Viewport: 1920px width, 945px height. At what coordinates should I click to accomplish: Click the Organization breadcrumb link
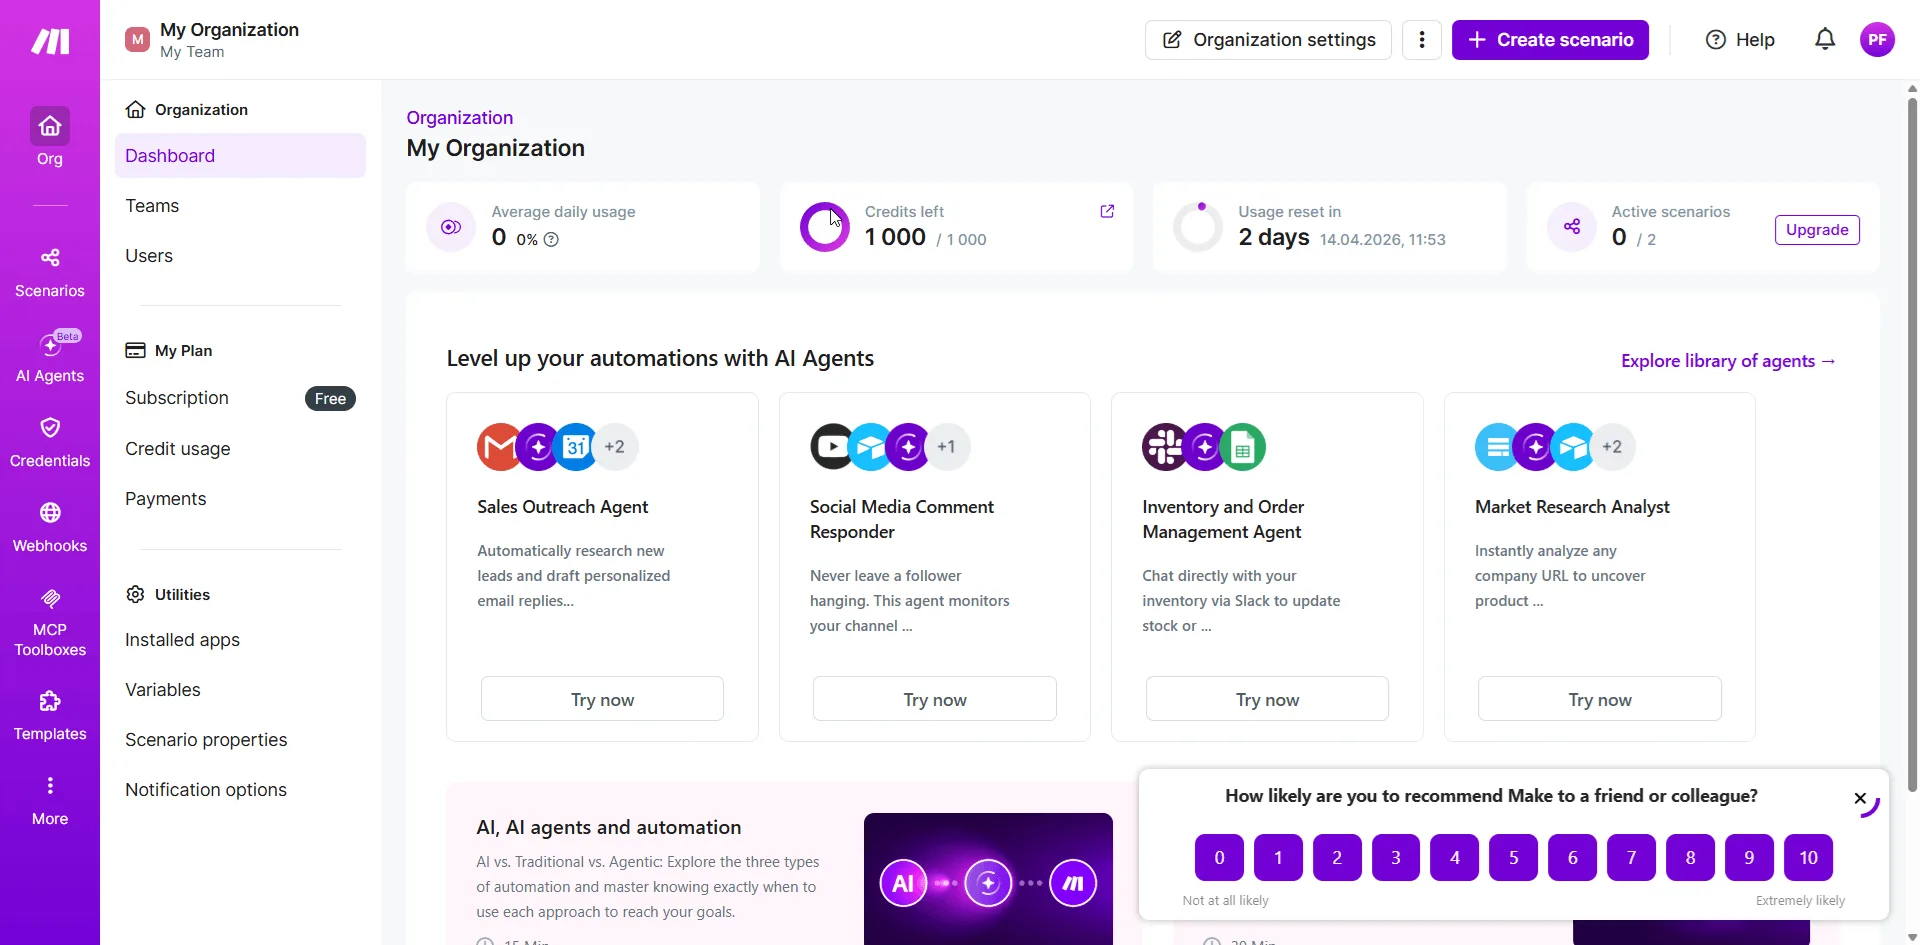460,118
